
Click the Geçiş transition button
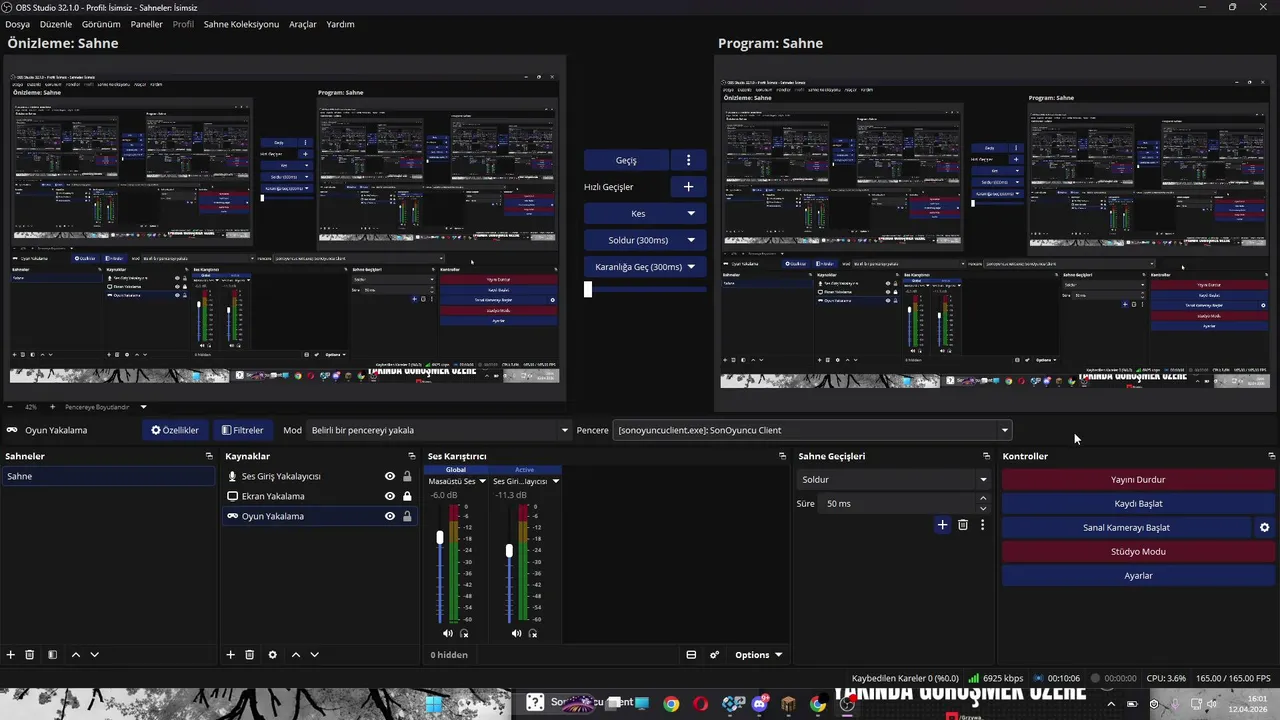point(626,160)
